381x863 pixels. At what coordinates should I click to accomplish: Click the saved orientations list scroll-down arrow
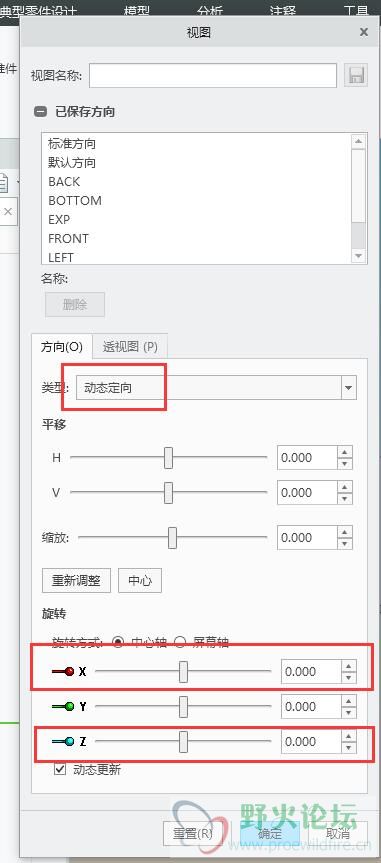click(x=359, y=256)
